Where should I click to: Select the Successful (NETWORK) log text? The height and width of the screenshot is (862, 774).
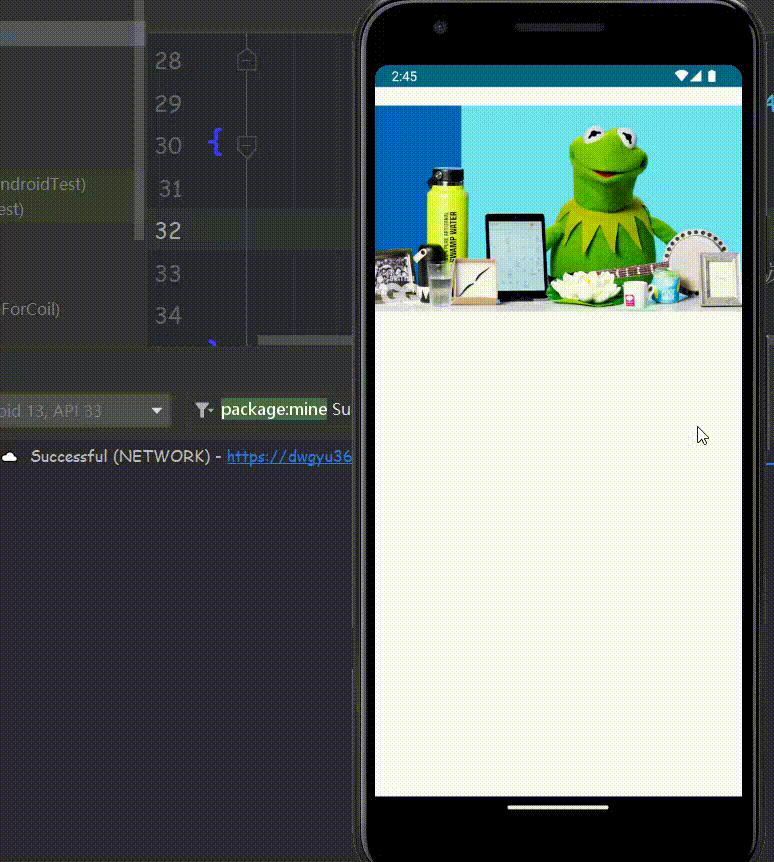coord(120,456)
